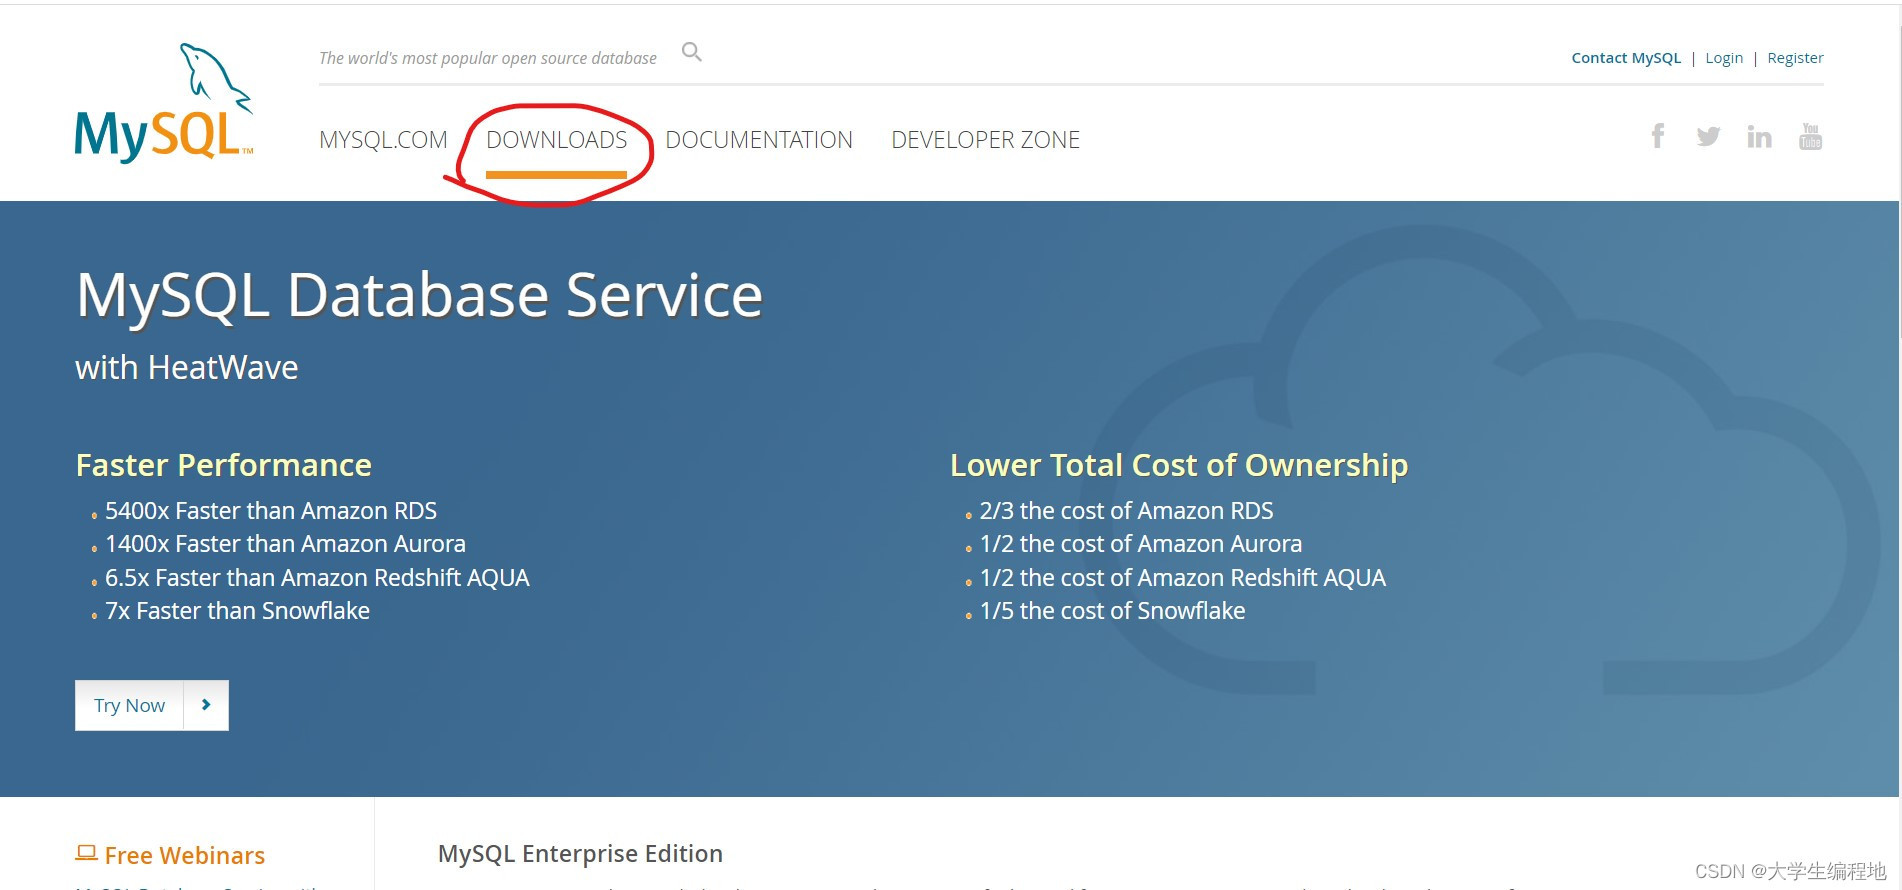Click the MySQL Enterprise Edition heading
Viewport: 1902px width, 890px height.
coord(580,854)
